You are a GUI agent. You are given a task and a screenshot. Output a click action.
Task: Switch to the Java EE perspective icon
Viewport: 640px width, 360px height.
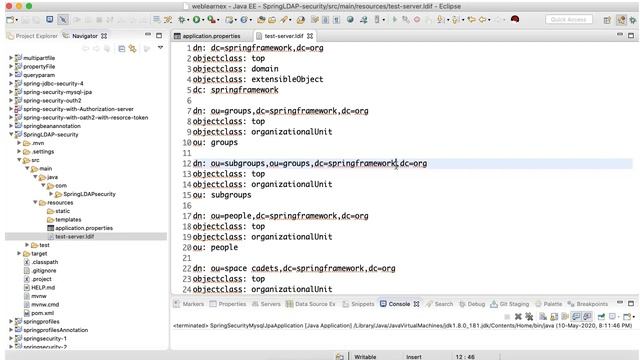tap(621, 20)
